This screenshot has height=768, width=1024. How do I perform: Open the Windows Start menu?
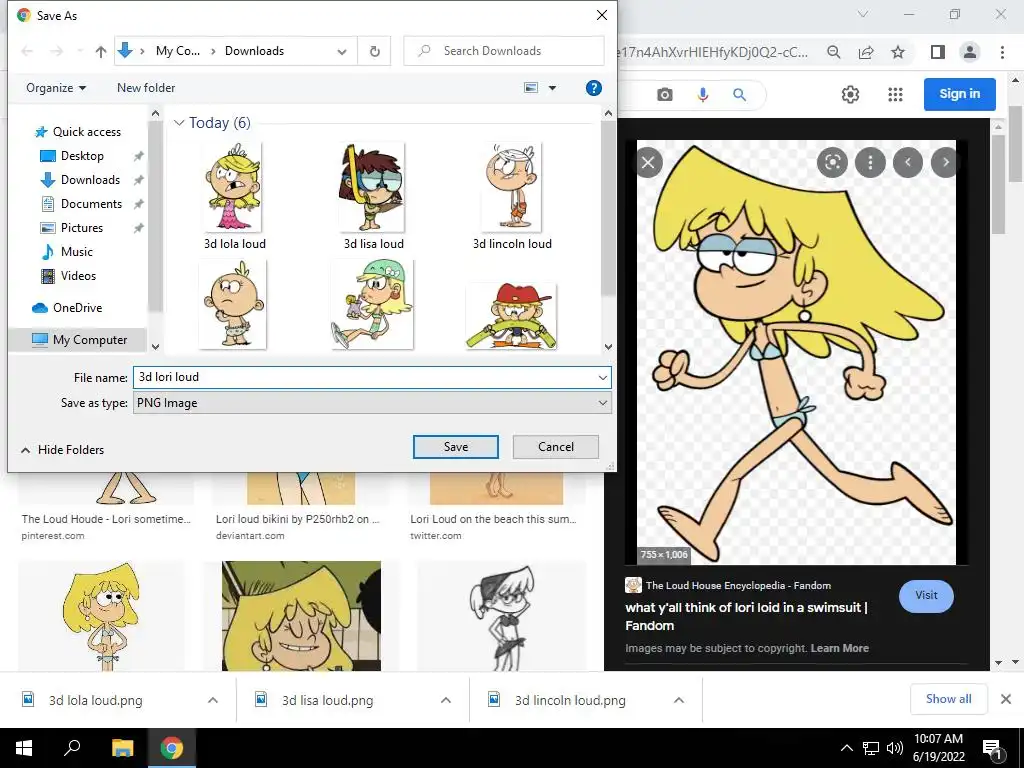(24, 748)
